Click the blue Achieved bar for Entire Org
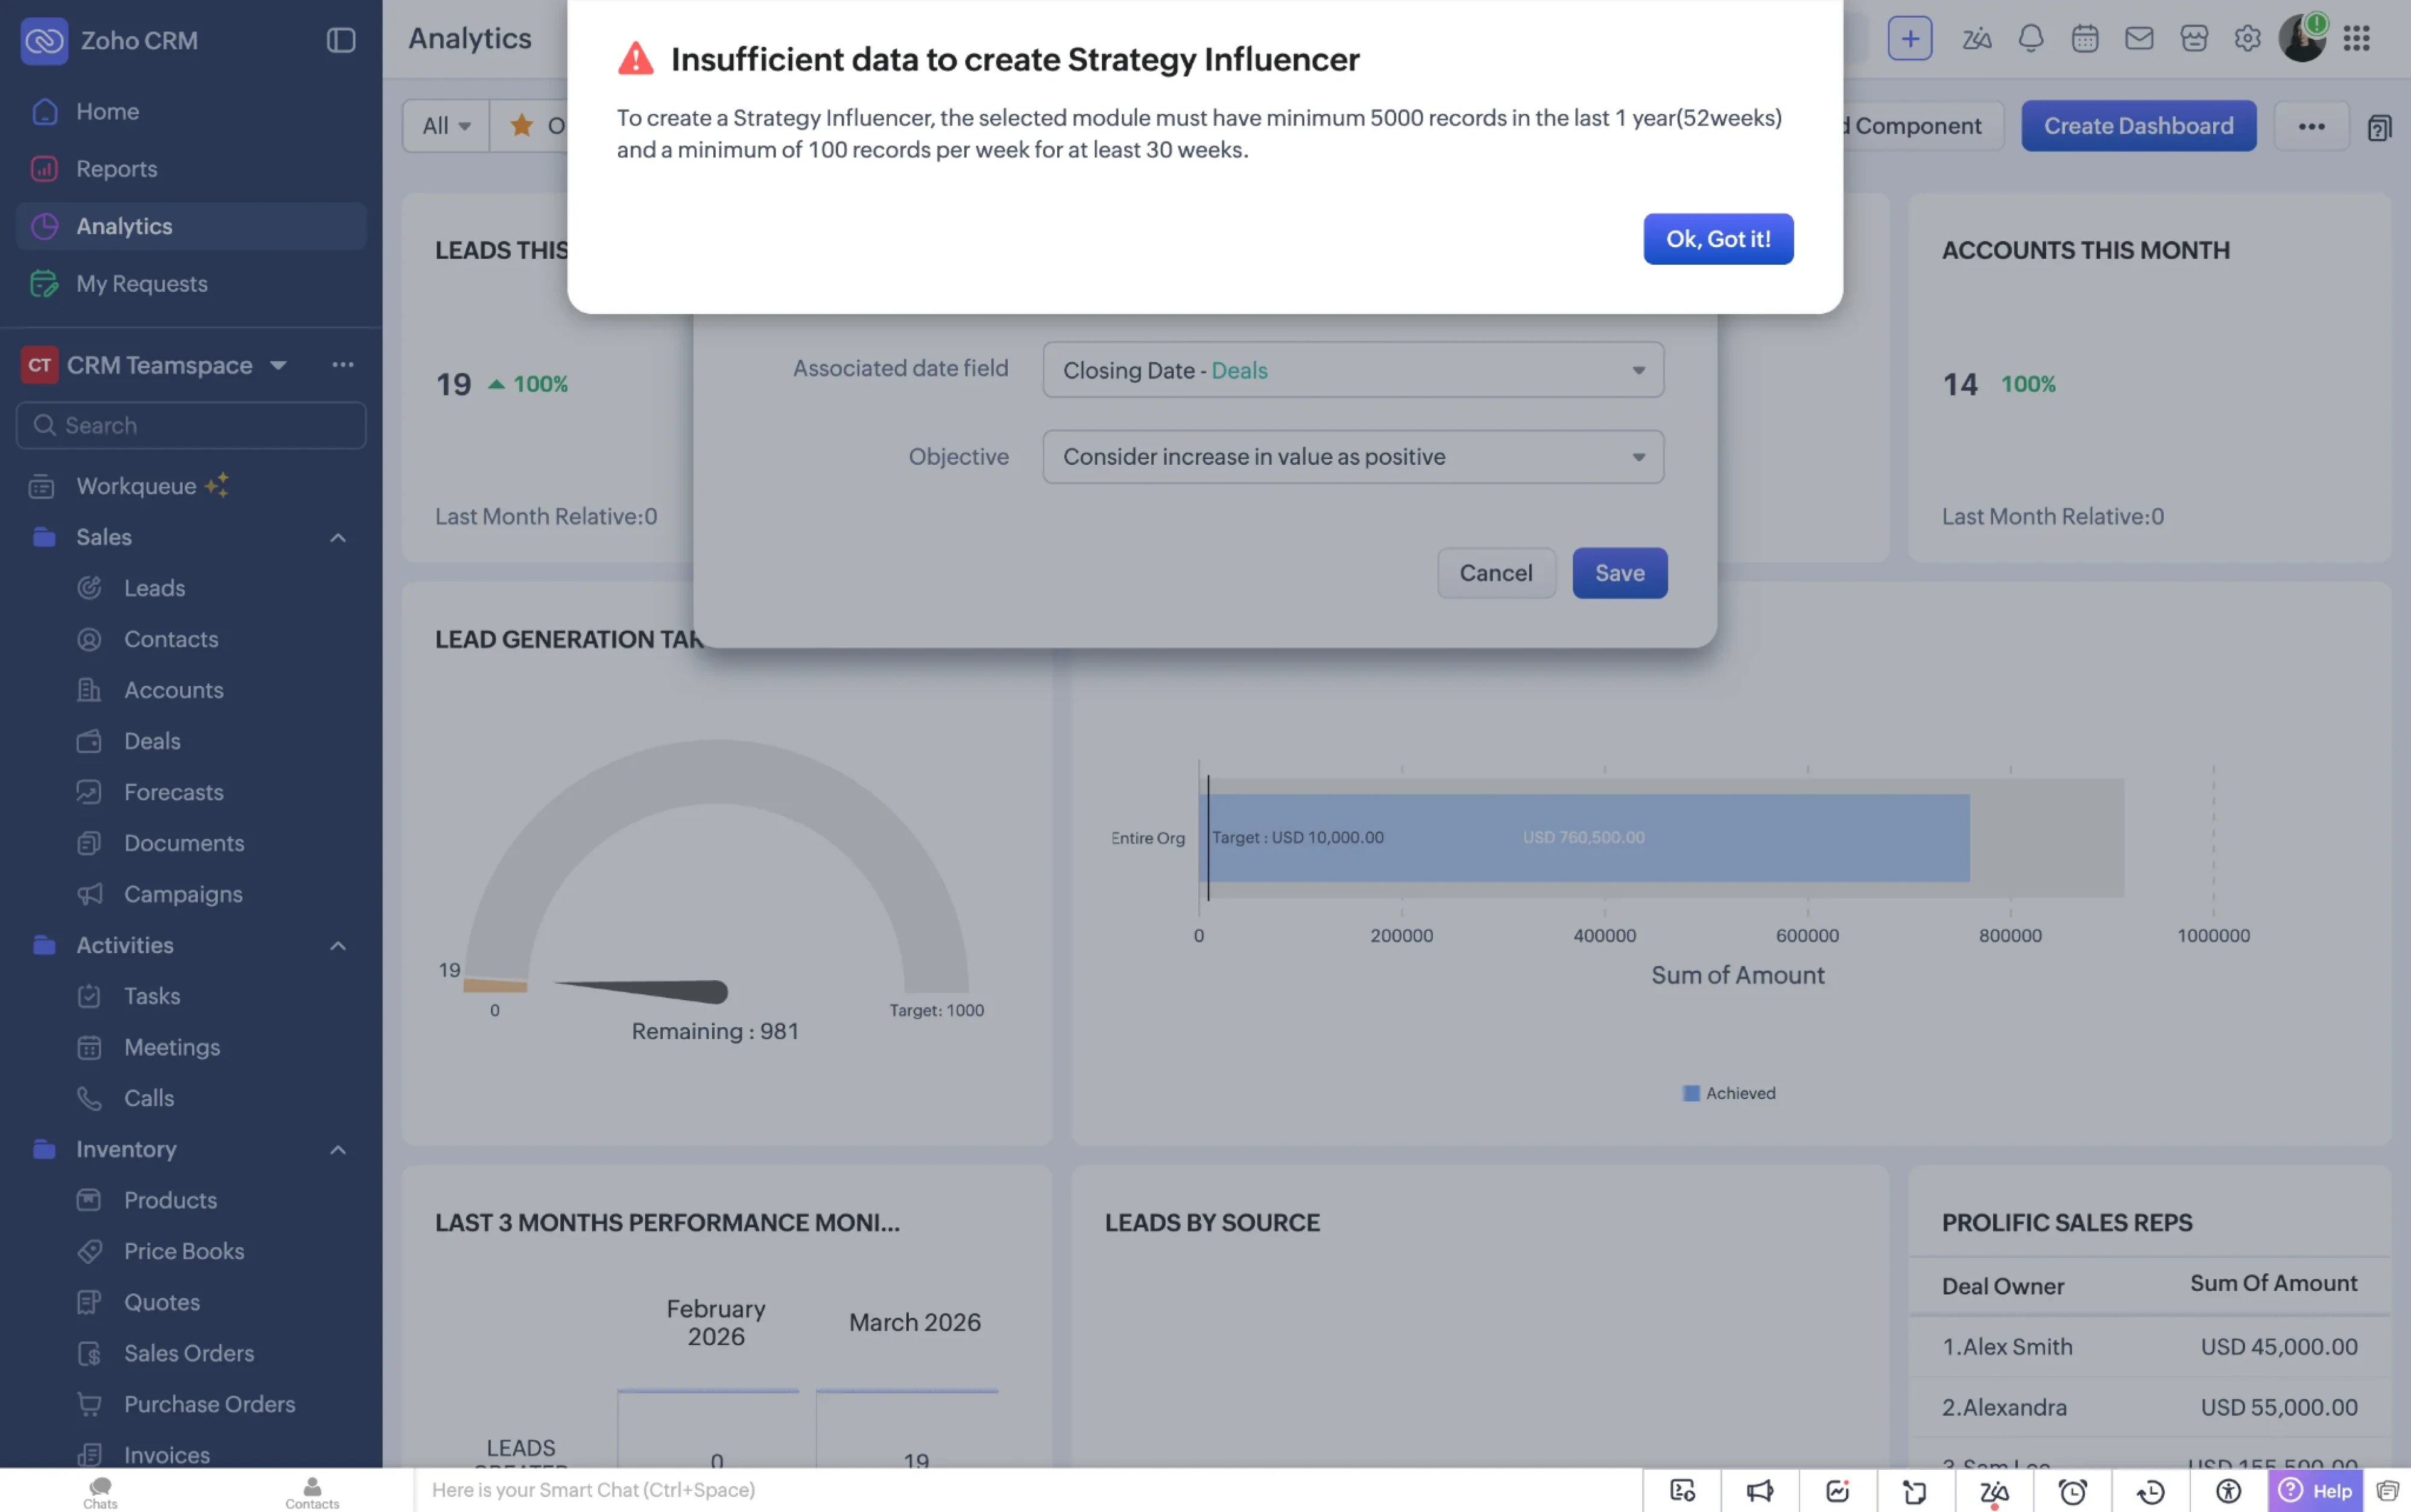 click(x=1584, y=838)
